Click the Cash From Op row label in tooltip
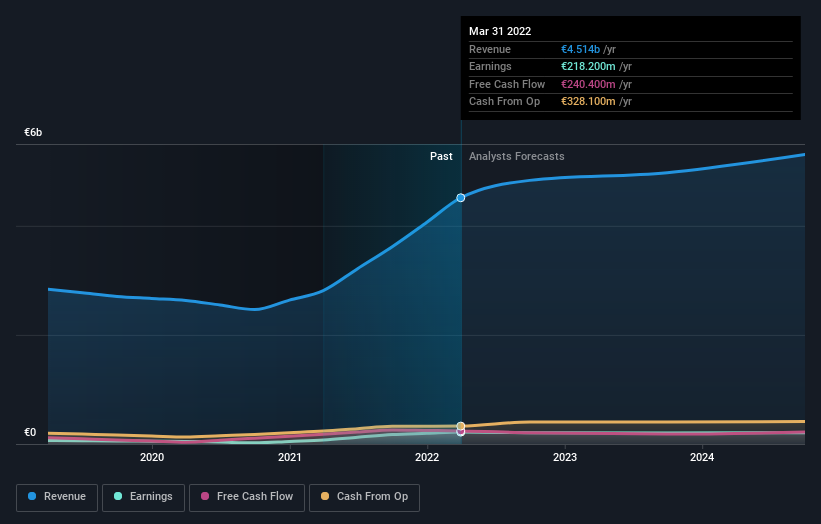Viewport: 821px width, 524px height. pyautogui.click(x=504, y=102)
